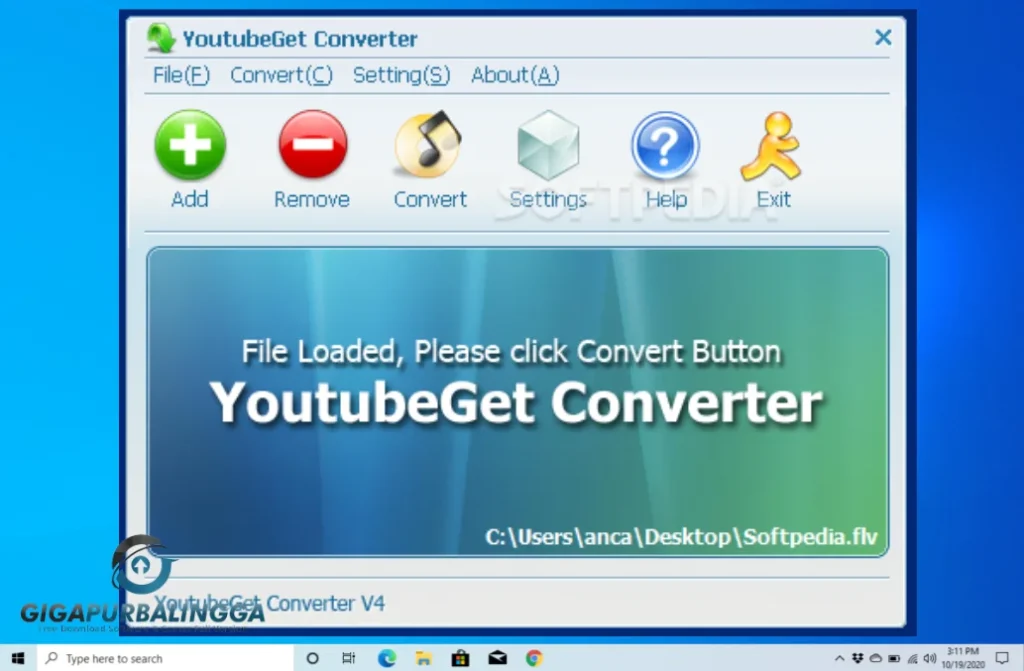The height and width of the screenshot is (671, 1024).
Task: Open the Setting(S) menu
Action: (x=401, y=75)
